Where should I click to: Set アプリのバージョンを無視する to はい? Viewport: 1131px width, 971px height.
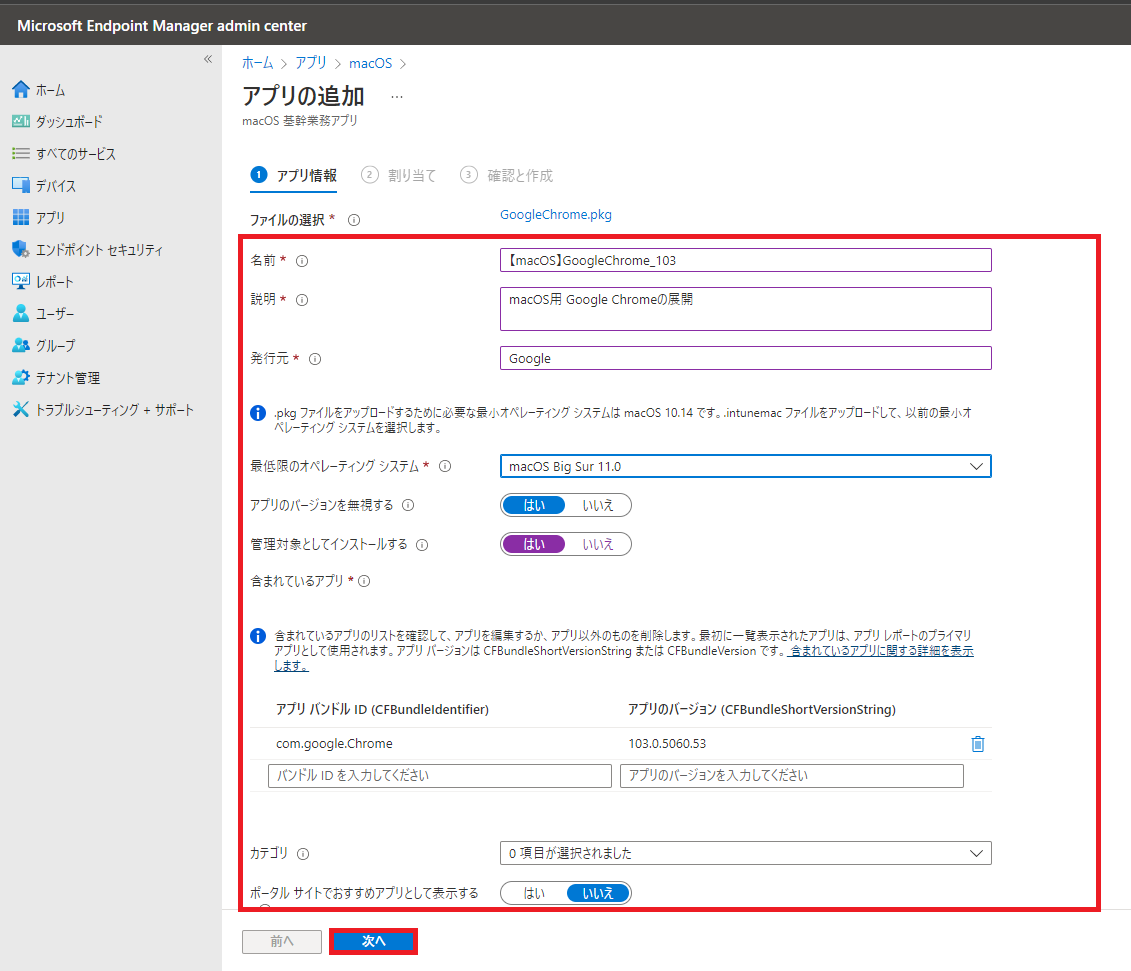click(x=534, y=505)
